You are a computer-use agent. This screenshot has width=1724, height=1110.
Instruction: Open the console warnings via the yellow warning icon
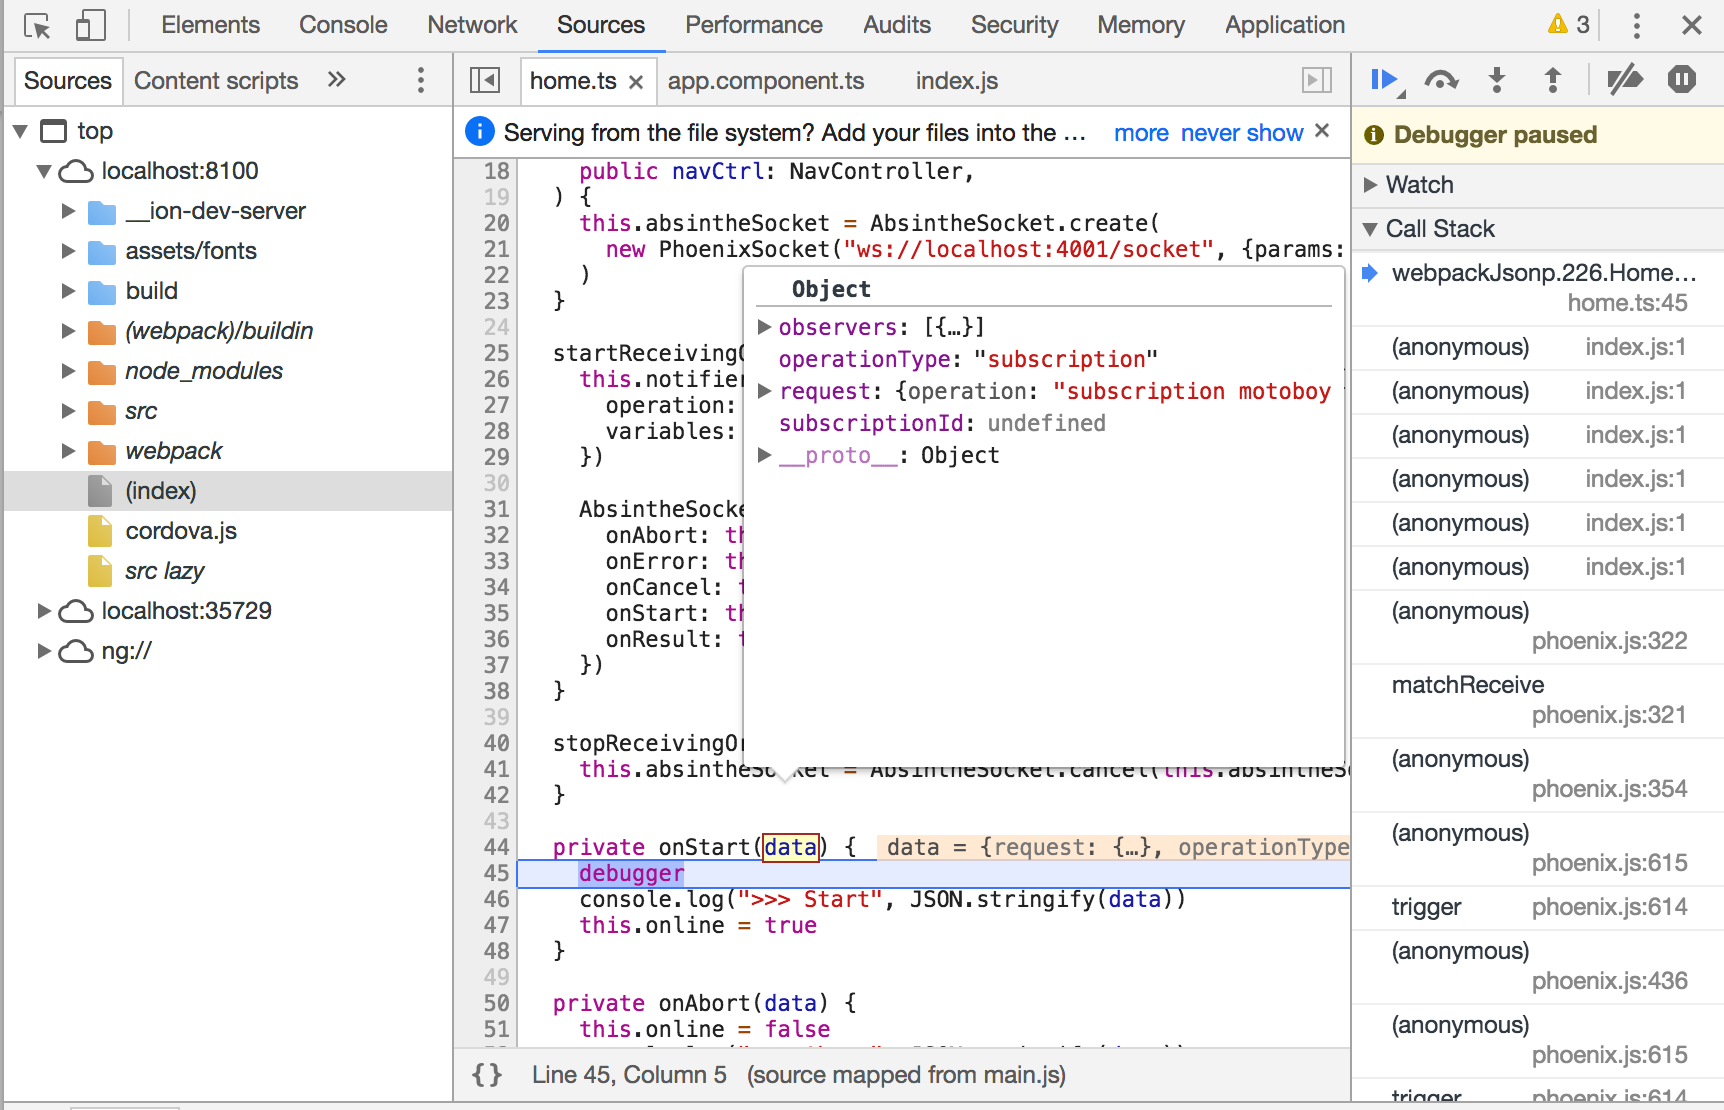click(1560, 25)
